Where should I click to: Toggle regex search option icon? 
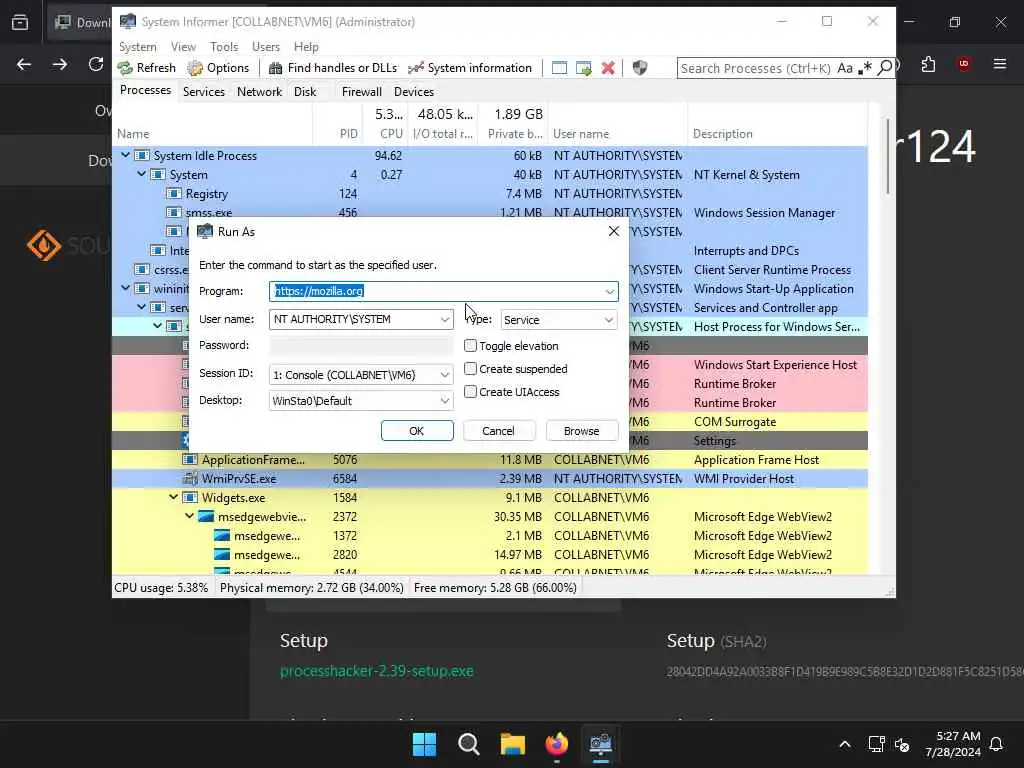click(x=865, y=68)
